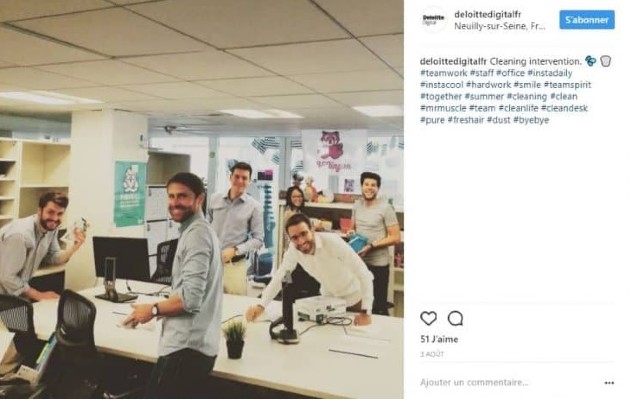Open the Deloitte Digital profile avatar

pos(433,19)
